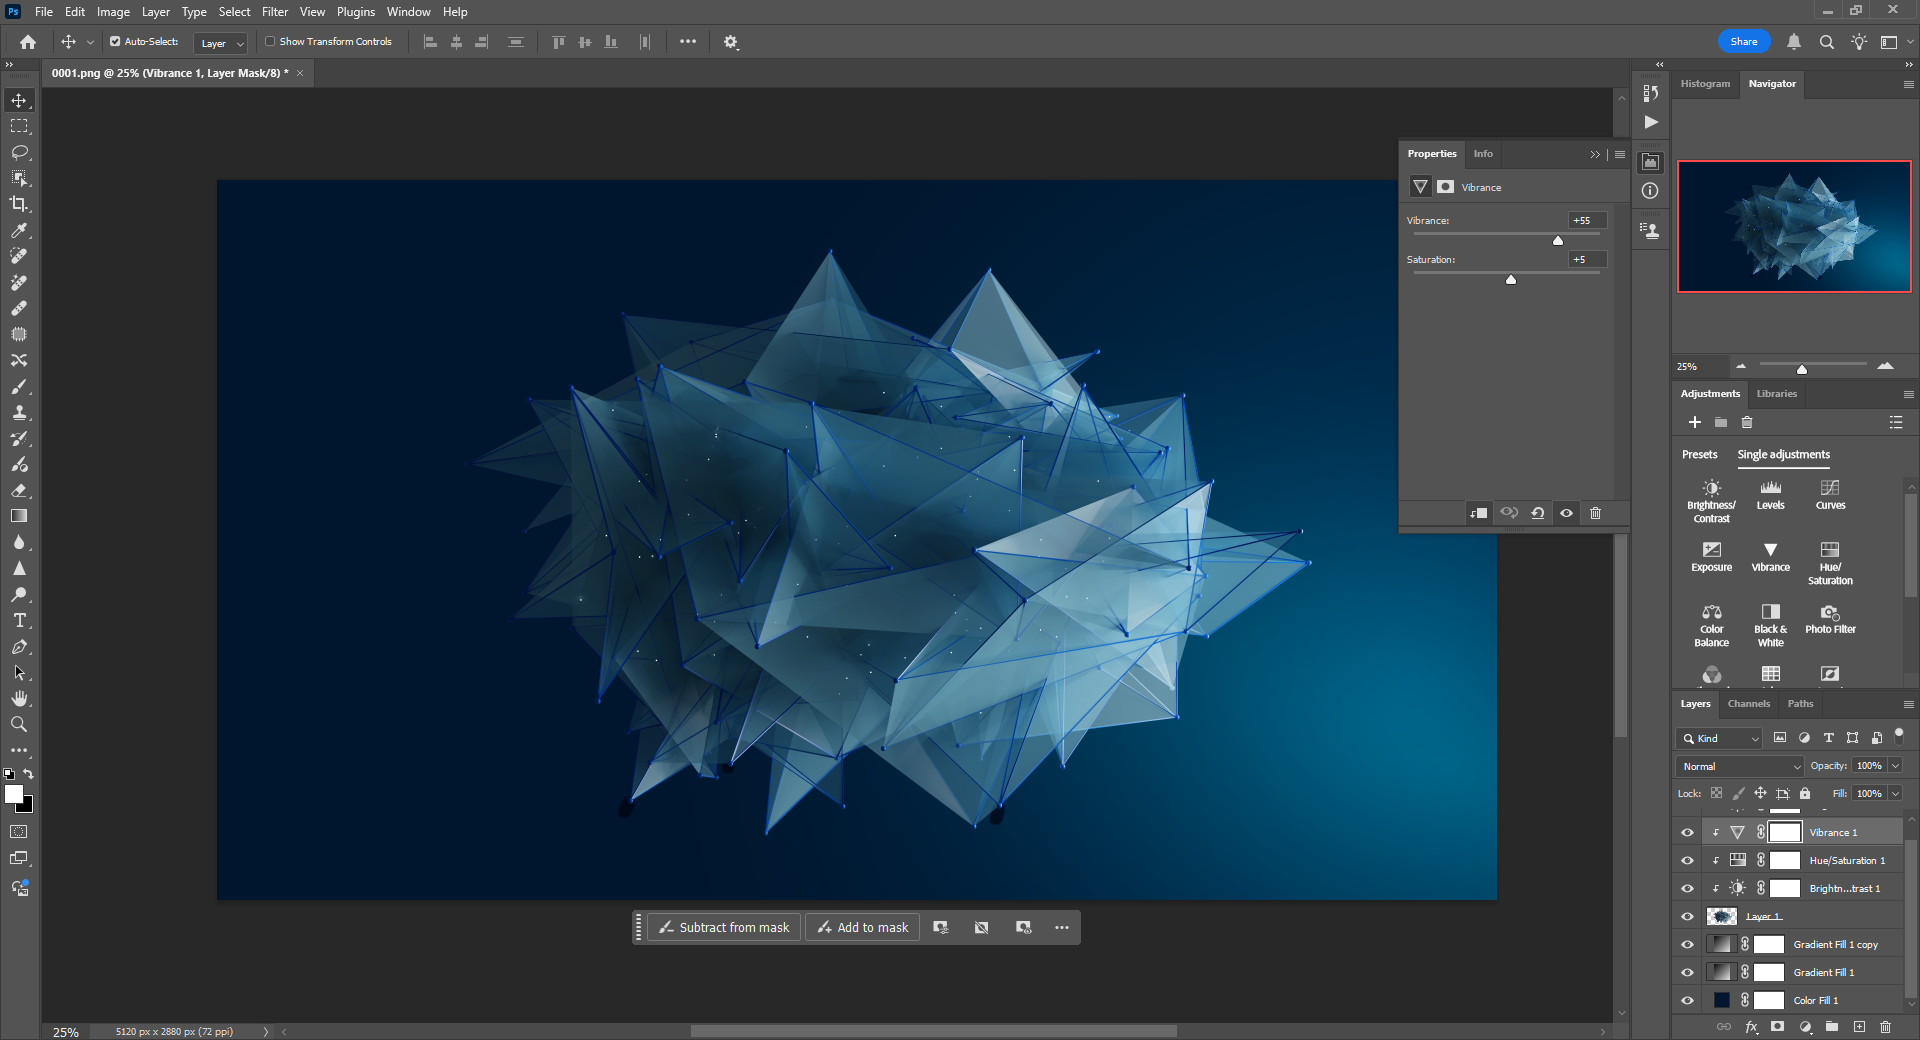Open the layer Kind filter dropdown

(1719, 738)
